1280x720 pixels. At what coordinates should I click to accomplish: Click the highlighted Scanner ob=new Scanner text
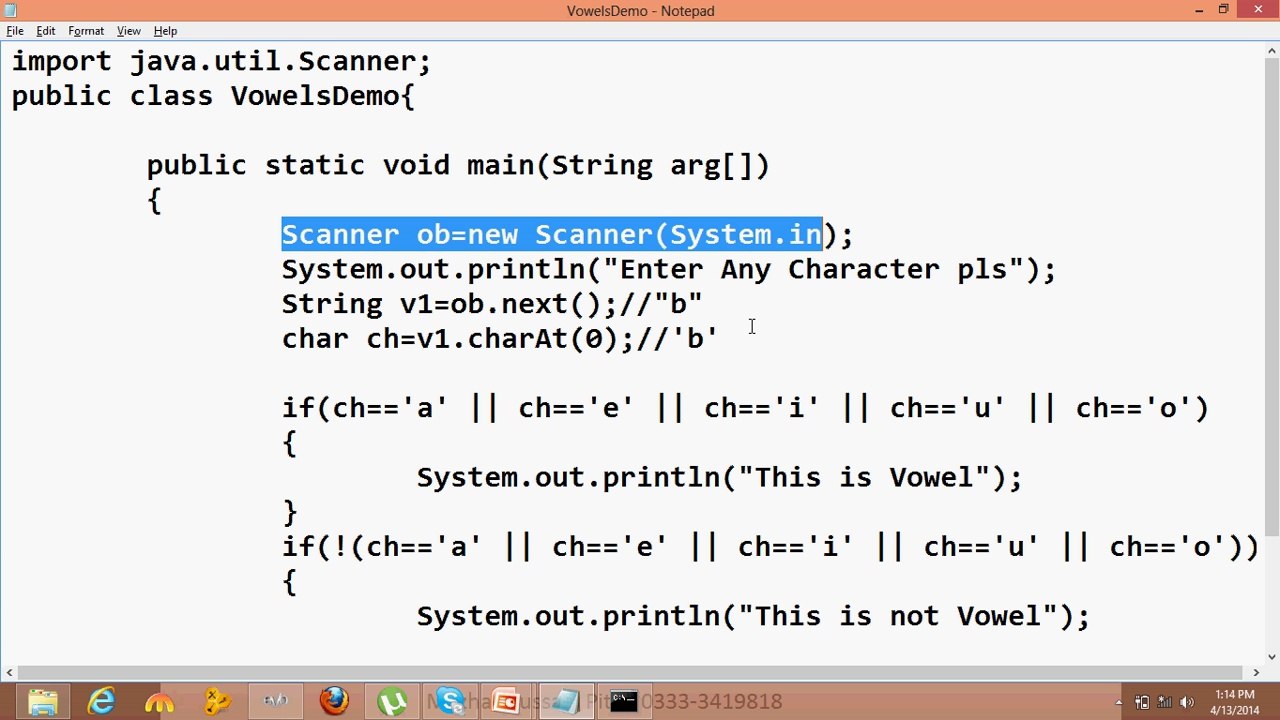pos(552,235)
